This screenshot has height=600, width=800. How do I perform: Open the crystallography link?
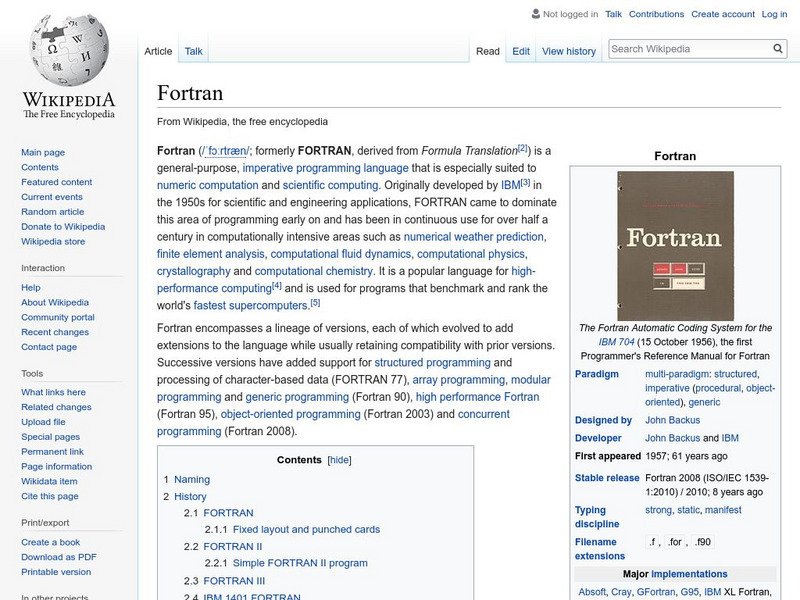[193, 271]
